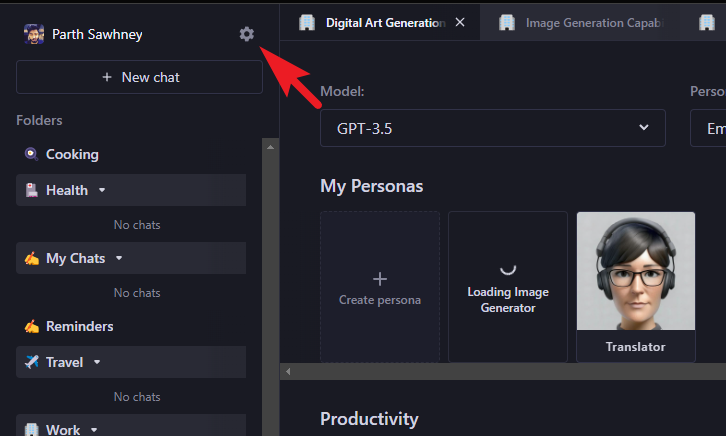
Task: Select the Digital Art Generation tab
Action: click(x=385, y=22)
